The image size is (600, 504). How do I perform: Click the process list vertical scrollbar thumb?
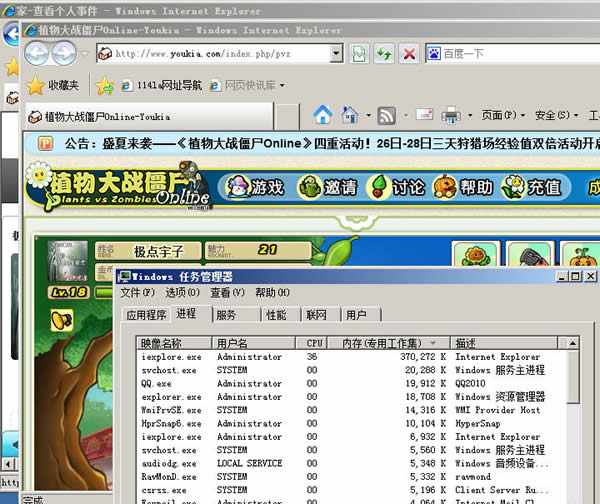[572, 377]
